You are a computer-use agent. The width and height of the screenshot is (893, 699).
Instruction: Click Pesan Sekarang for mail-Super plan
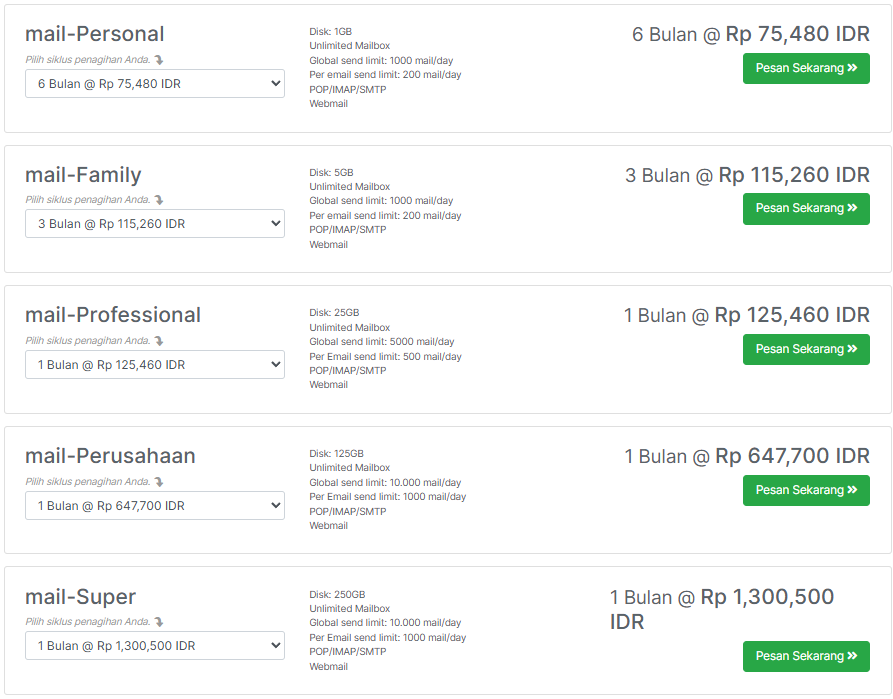pyautogui.click(x=806, y=656)
